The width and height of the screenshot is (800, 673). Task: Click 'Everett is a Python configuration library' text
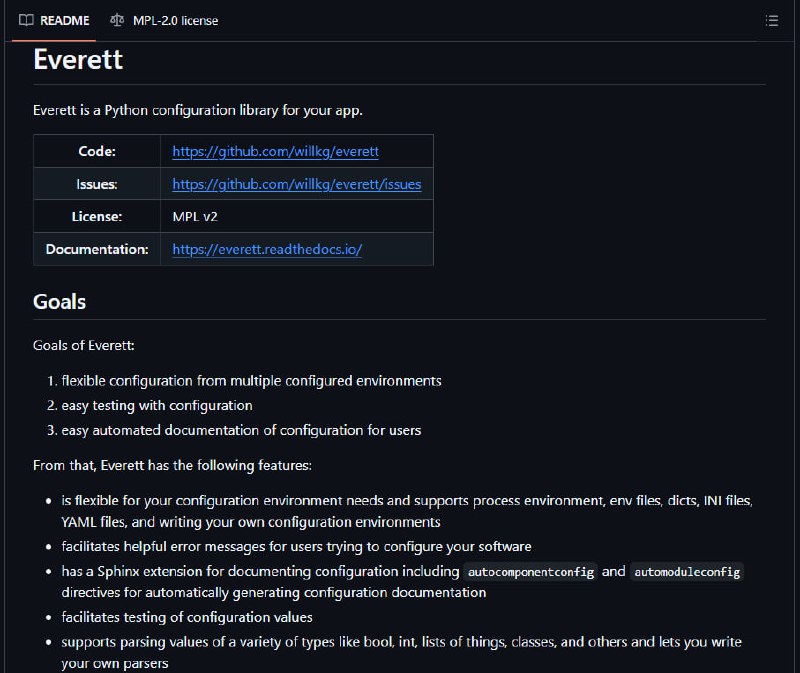tap(198, 110)
